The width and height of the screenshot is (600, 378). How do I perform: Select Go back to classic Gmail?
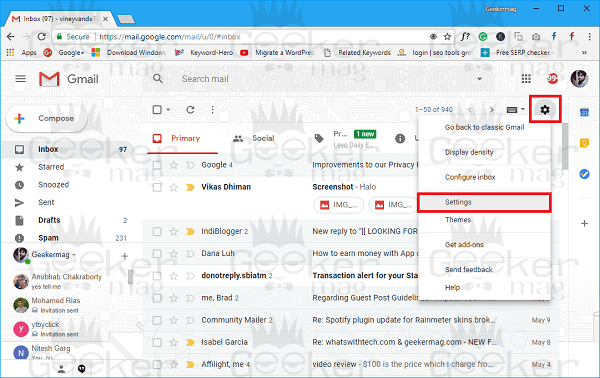[484, 127]
